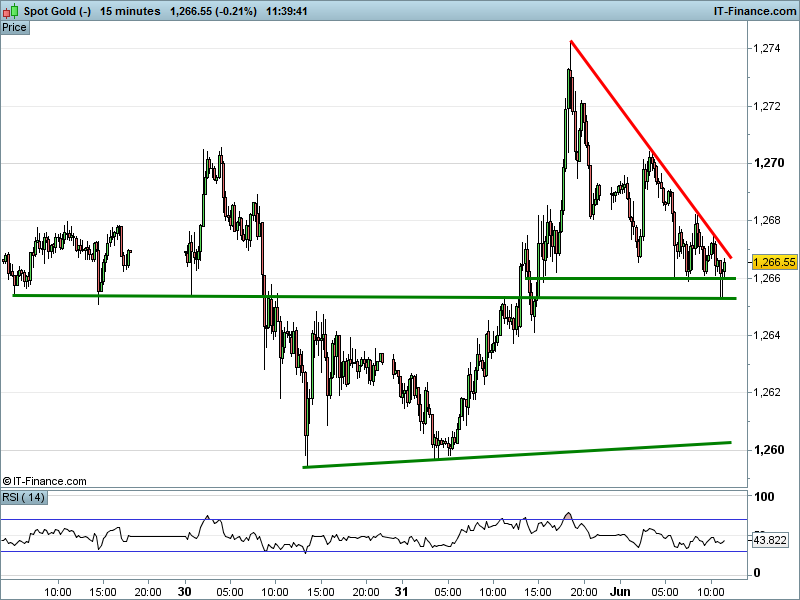Select the red descending trendline
Viewport: 800px width, 600px height.
click(651, 149)
